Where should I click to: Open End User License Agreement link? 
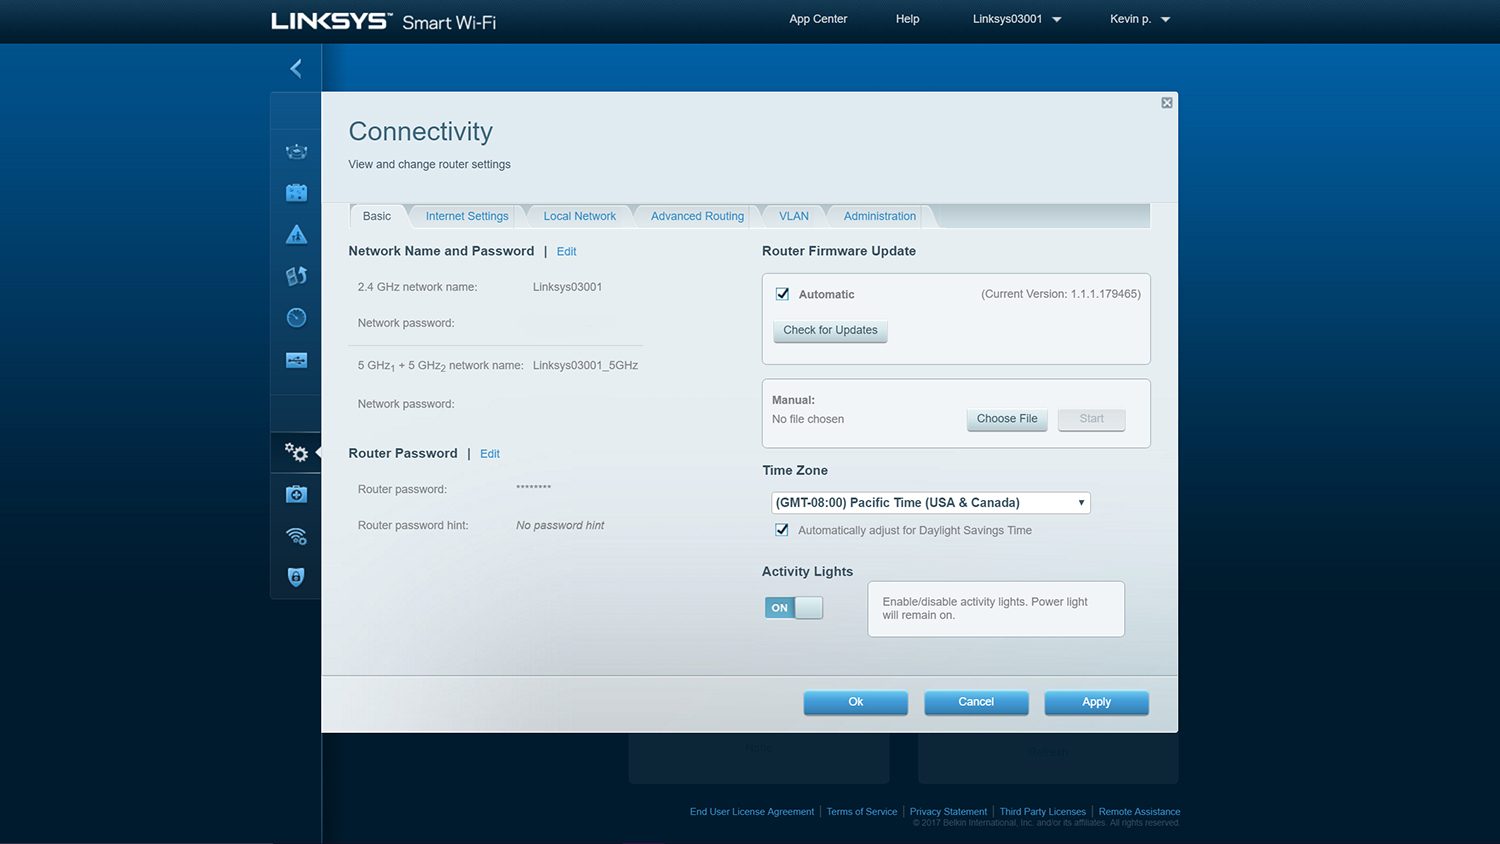click(x=752, y=812)
